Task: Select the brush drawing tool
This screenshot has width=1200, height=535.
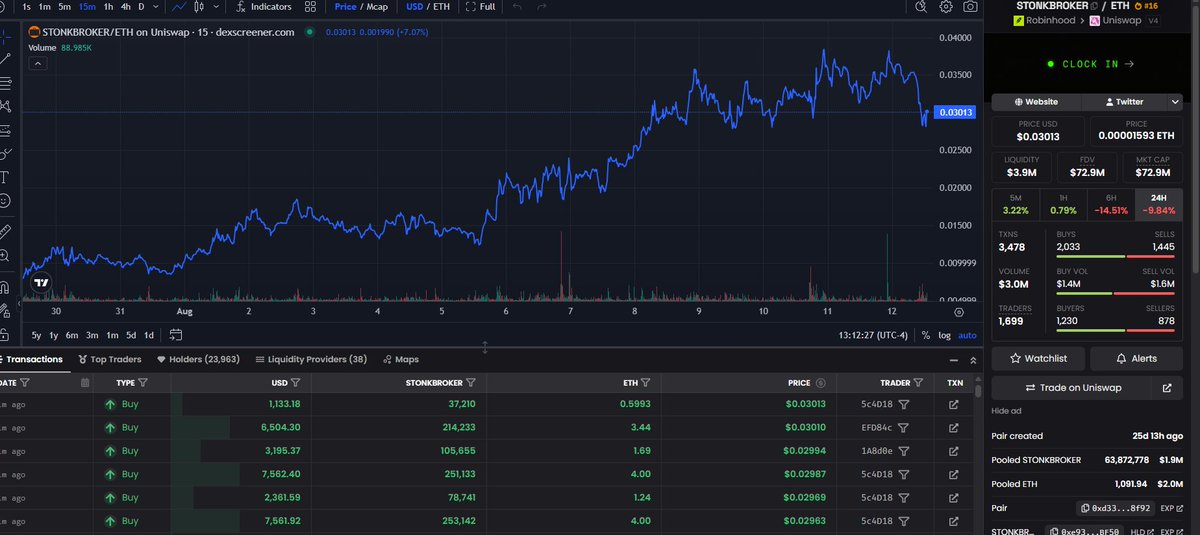Action: pos(6,153)
